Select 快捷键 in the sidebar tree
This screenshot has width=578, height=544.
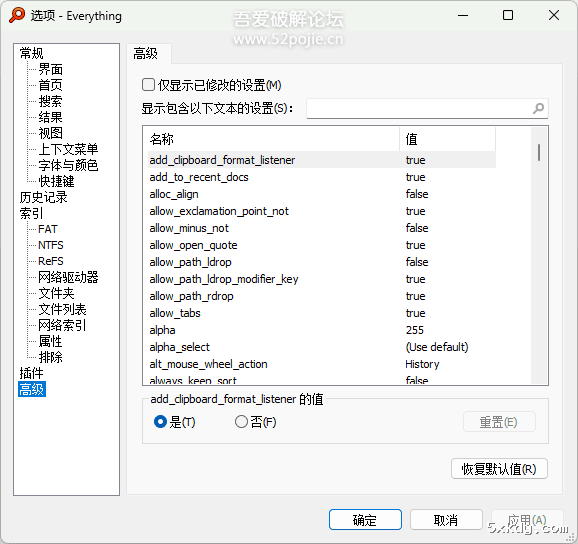point(56,181)
